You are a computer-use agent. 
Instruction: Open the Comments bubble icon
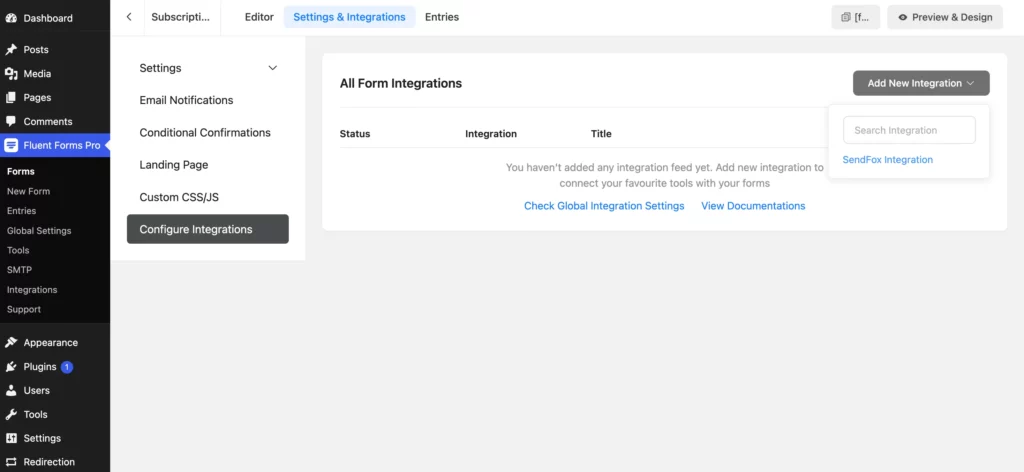10,121
